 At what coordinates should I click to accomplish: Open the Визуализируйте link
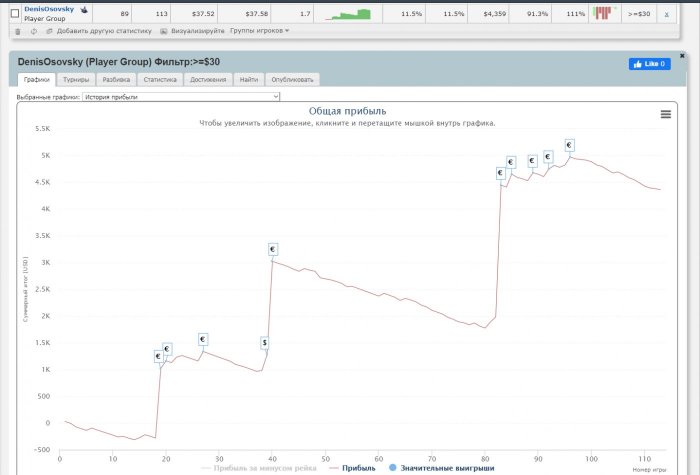pos(198,31)
